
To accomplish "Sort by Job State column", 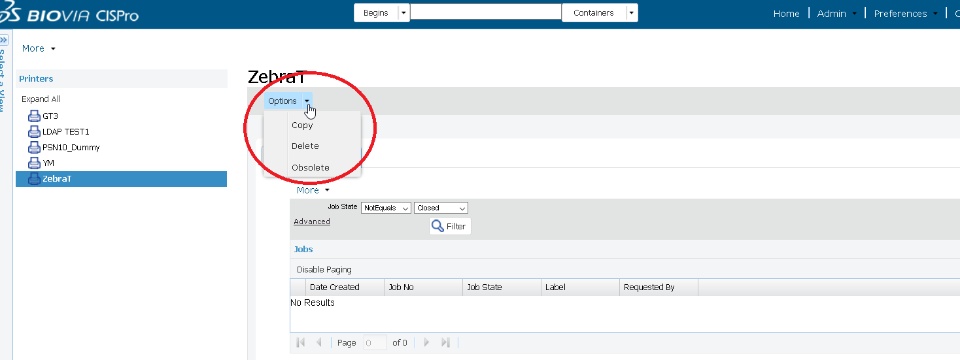I will click(501, 287).
